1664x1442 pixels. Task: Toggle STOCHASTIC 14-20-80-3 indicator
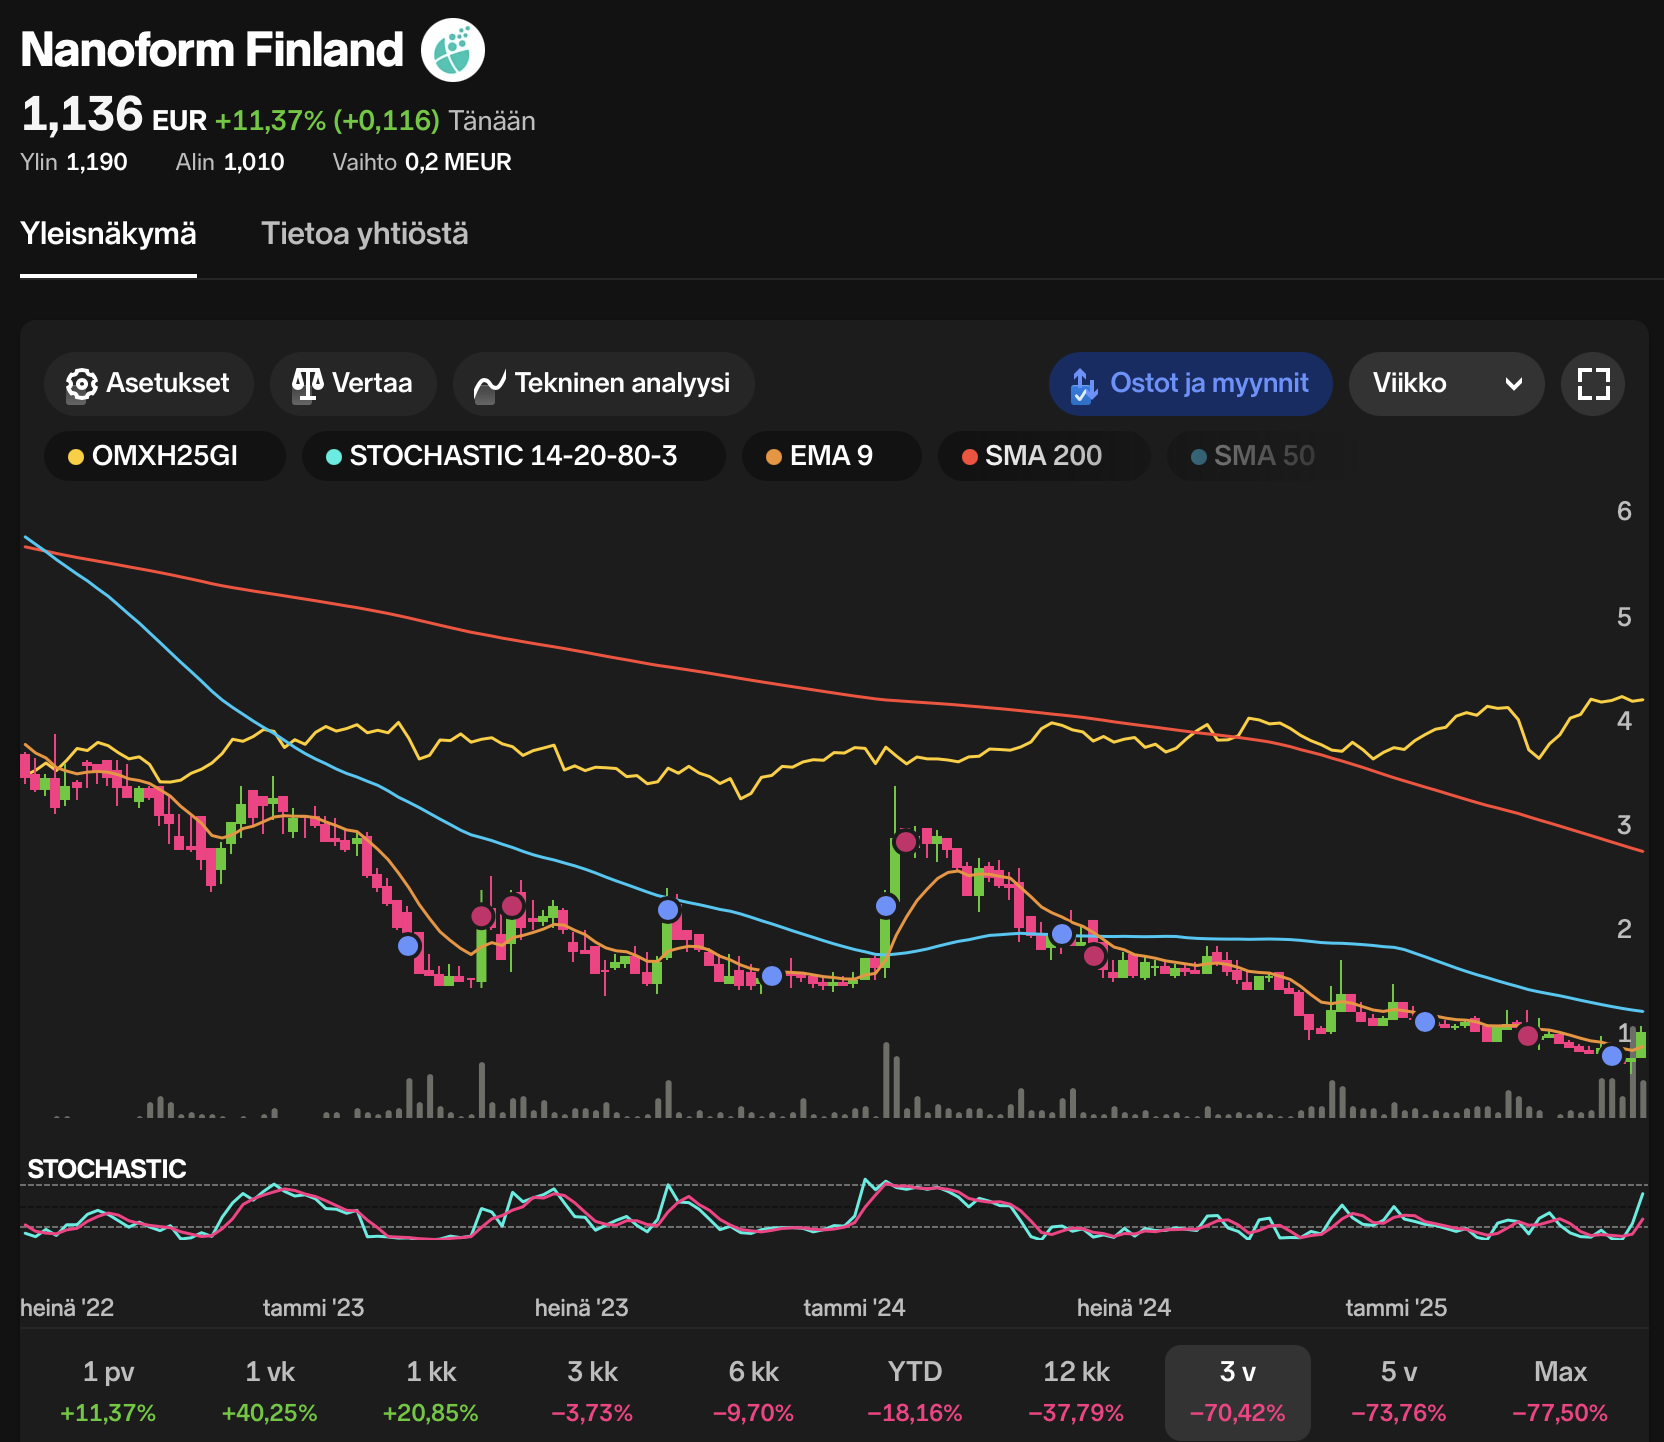[514, 456]
